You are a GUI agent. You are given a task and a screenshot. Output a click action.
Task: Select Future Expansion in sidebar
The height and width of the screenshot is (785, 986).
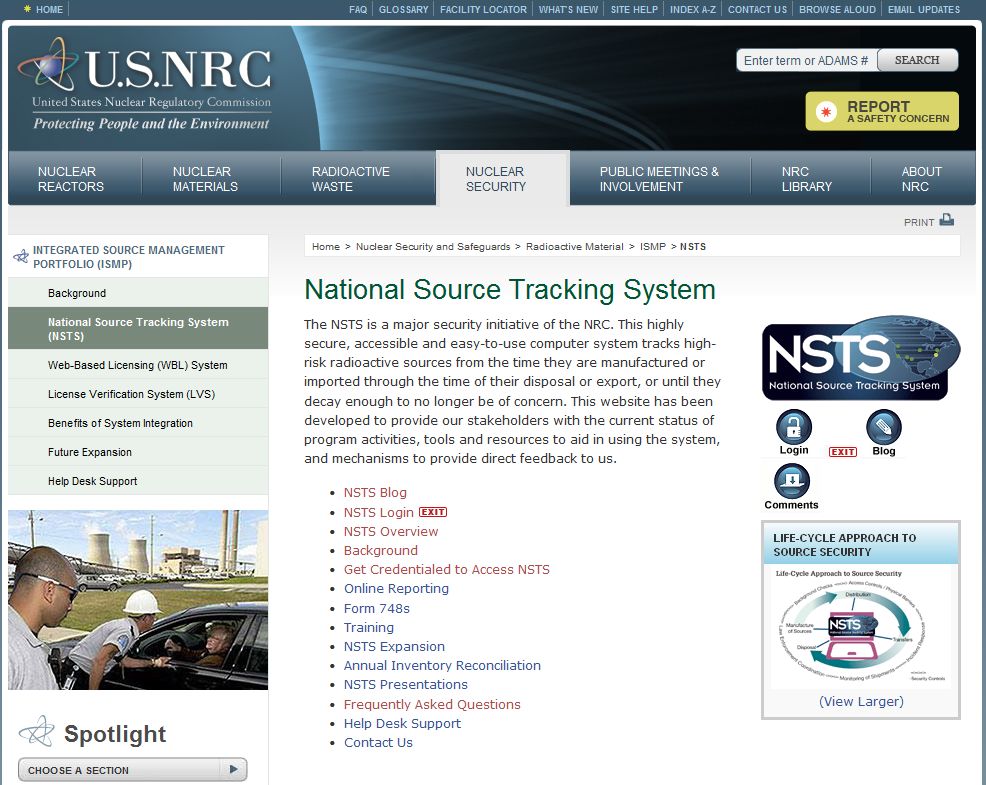pyautogui.click(x=138, y=452)
